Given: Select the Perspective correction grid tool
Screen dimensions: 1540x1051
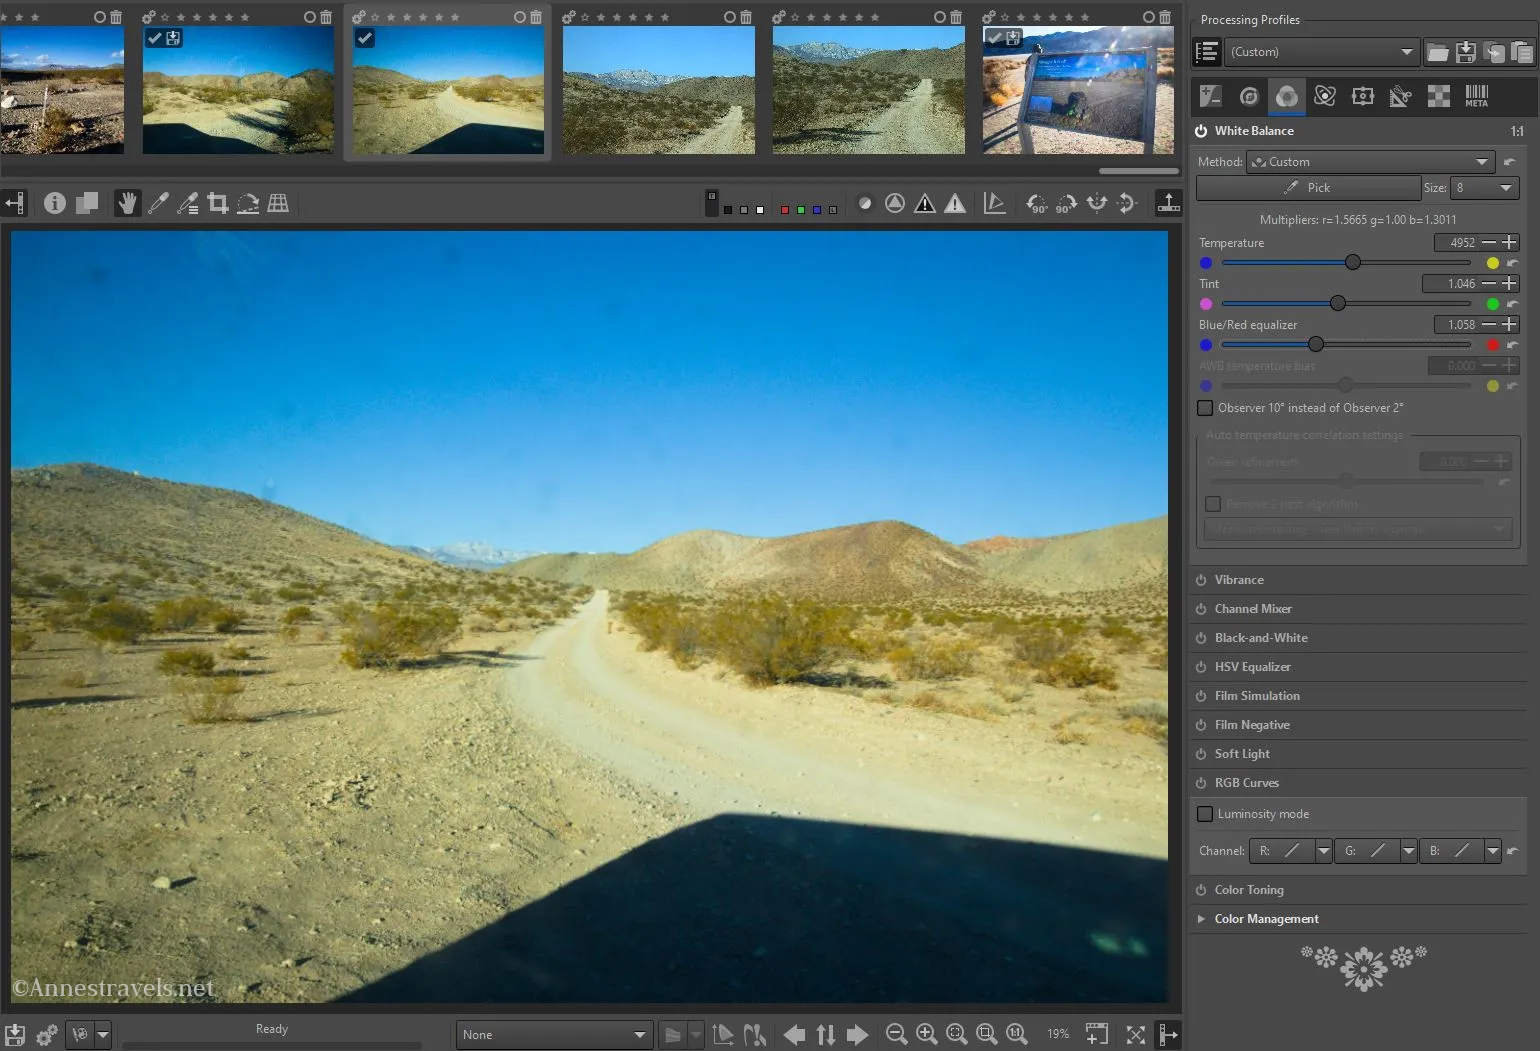Looking at the screenshot, I should pyautogui.click(x=278, y=204).
